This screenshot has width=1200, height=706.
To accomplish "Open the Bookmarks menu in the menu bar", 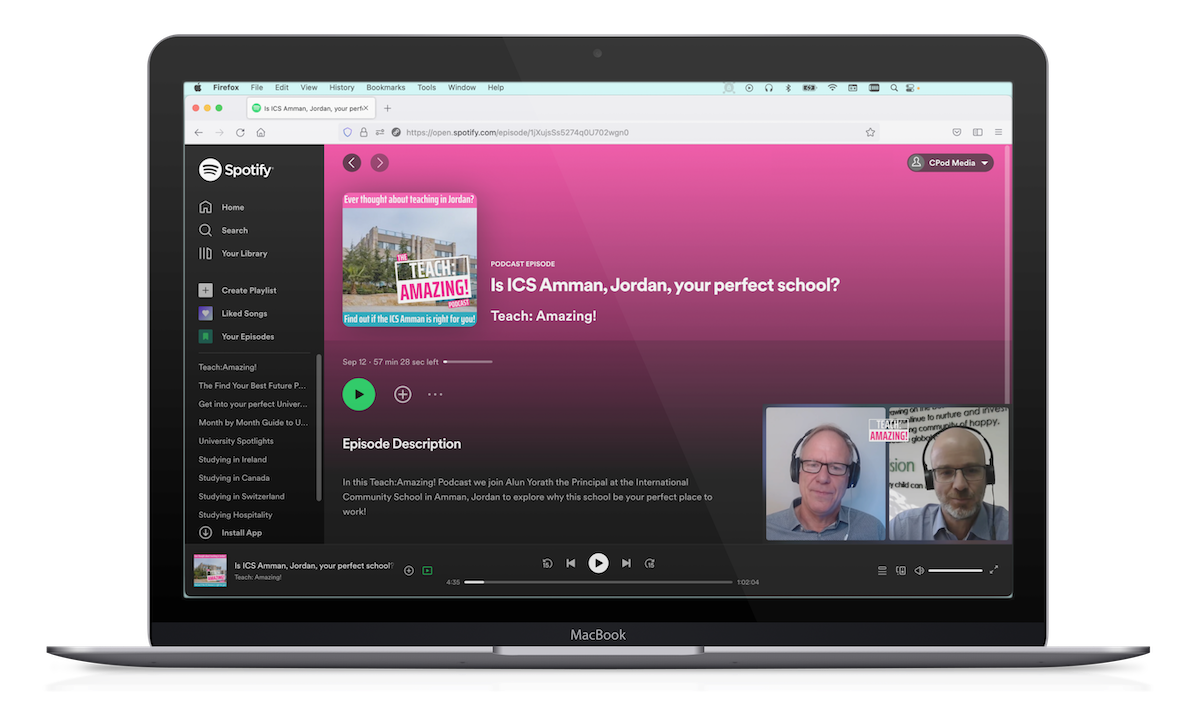I will tap(386, 88).
